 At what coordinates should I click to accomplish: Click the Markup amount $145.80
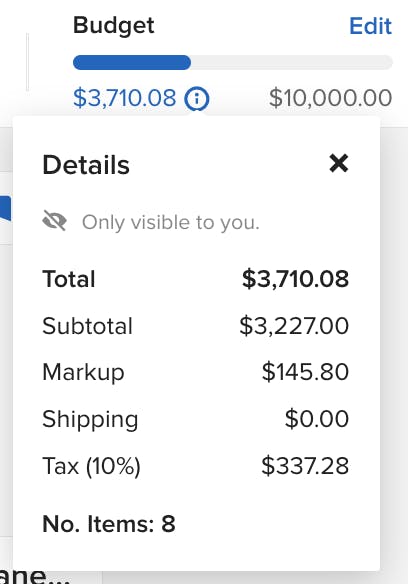point(305,372)
